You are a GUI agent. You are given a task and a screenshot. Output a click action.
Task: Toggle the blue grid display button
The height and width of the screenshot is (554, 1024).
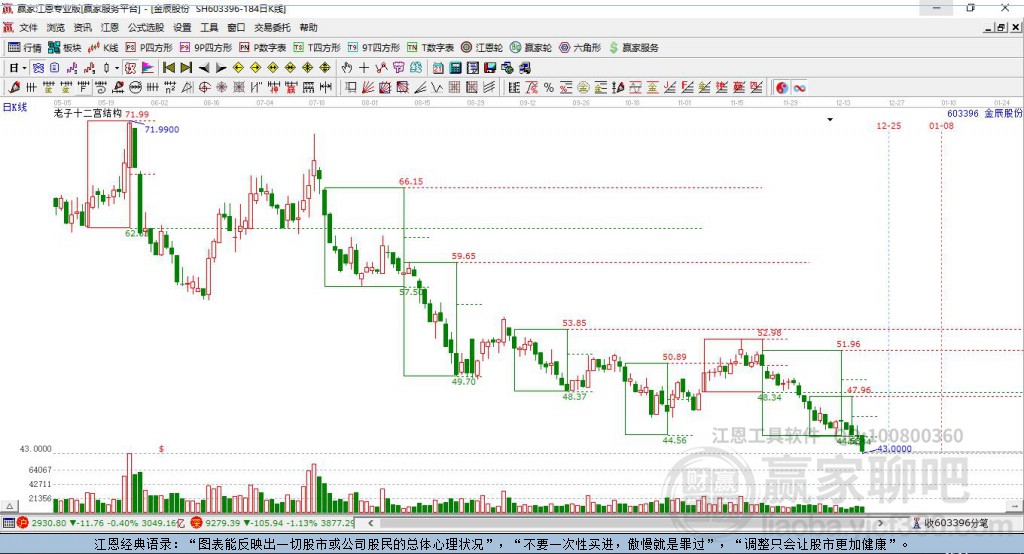pyautogui.click(x=38, y=68)
